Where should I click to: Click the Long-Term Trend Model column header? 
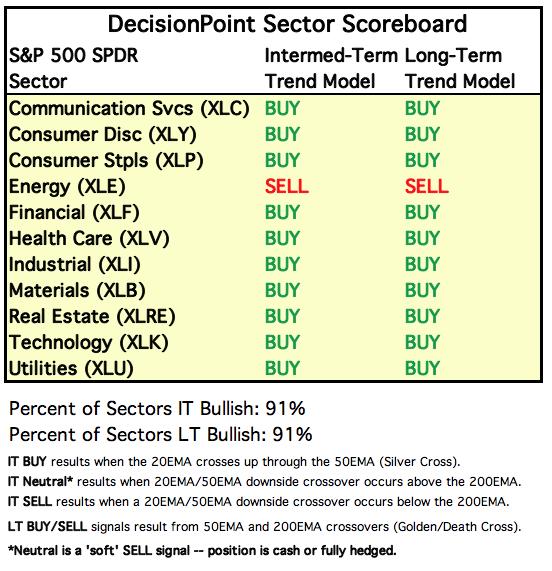point(460,68)
